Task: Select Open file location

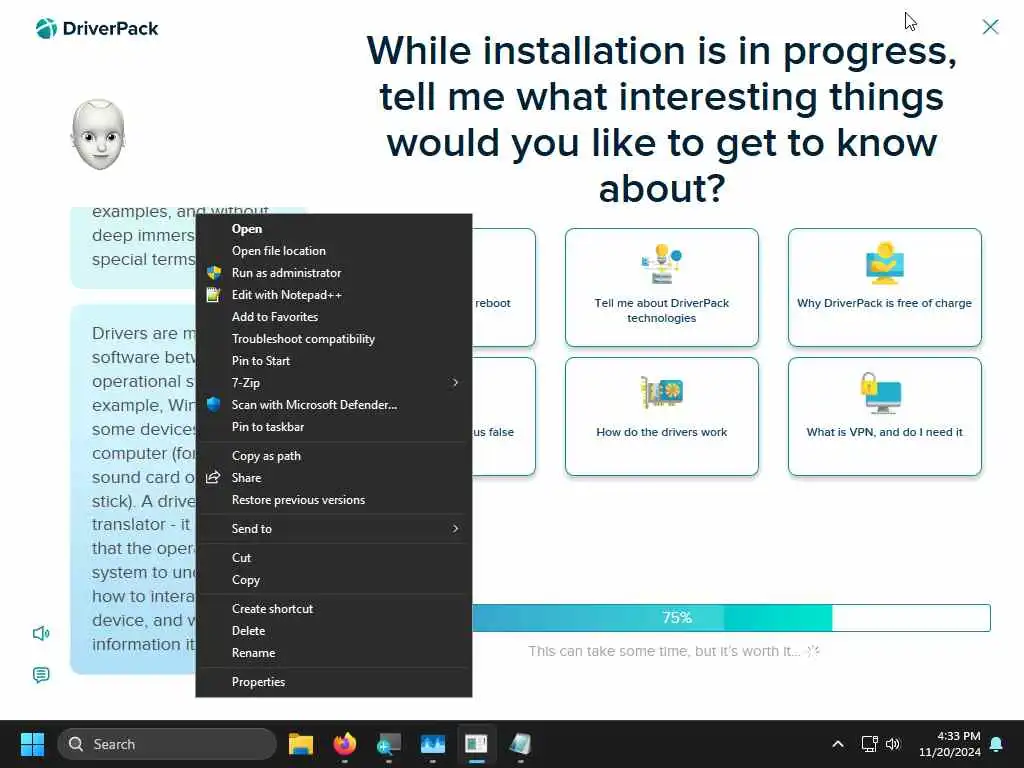Action: pos(334,251)
